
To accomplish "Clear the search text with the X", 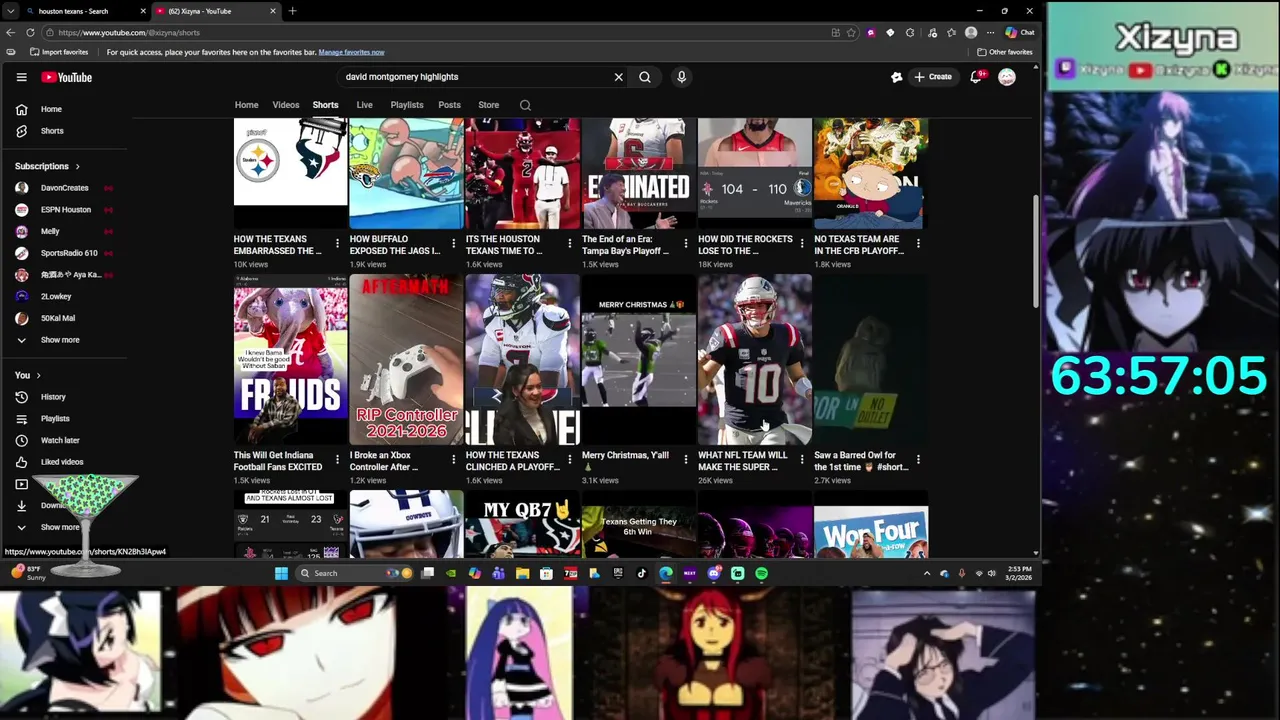I will click(618, 77).
